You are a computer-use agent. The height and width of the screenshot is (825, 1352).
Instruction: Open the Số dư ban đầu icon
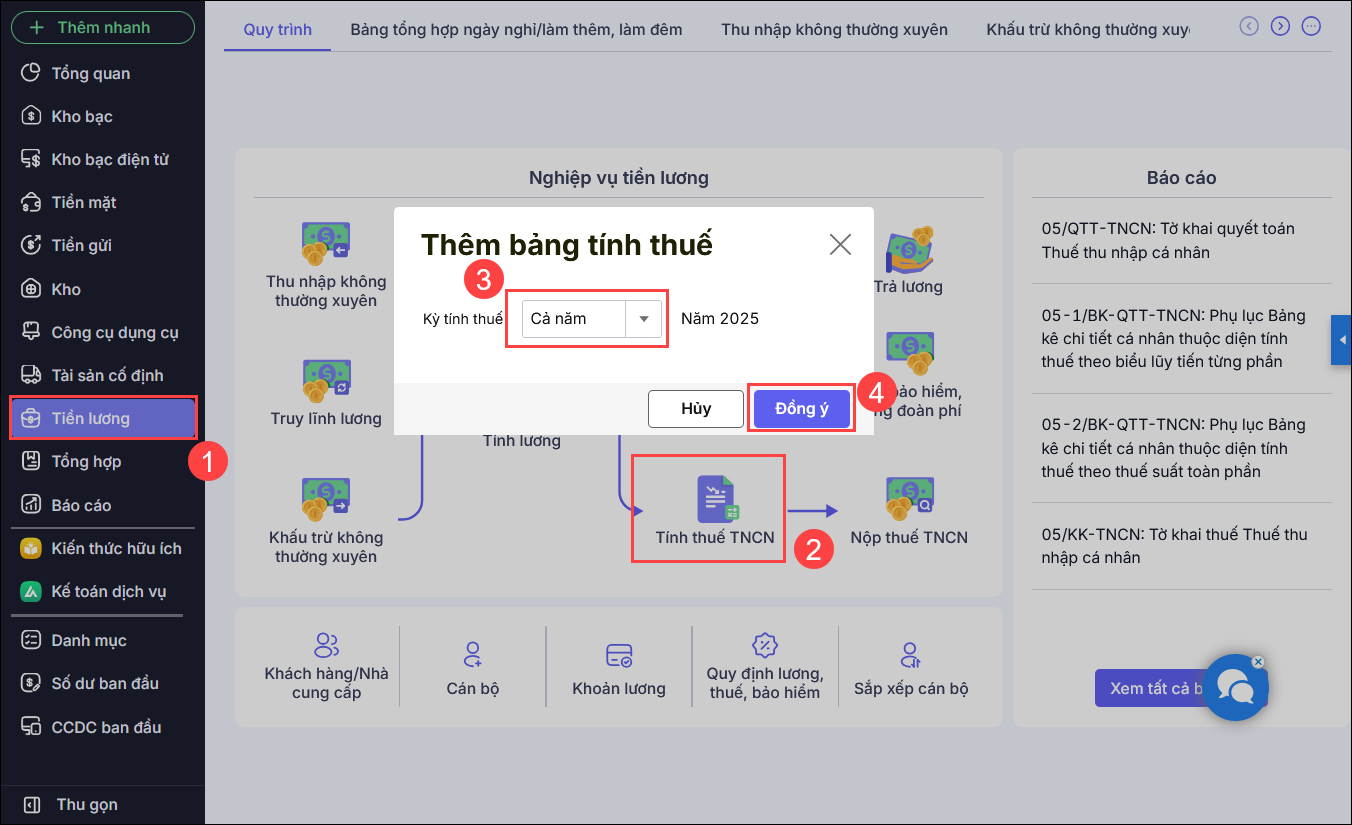coord(32,683)
